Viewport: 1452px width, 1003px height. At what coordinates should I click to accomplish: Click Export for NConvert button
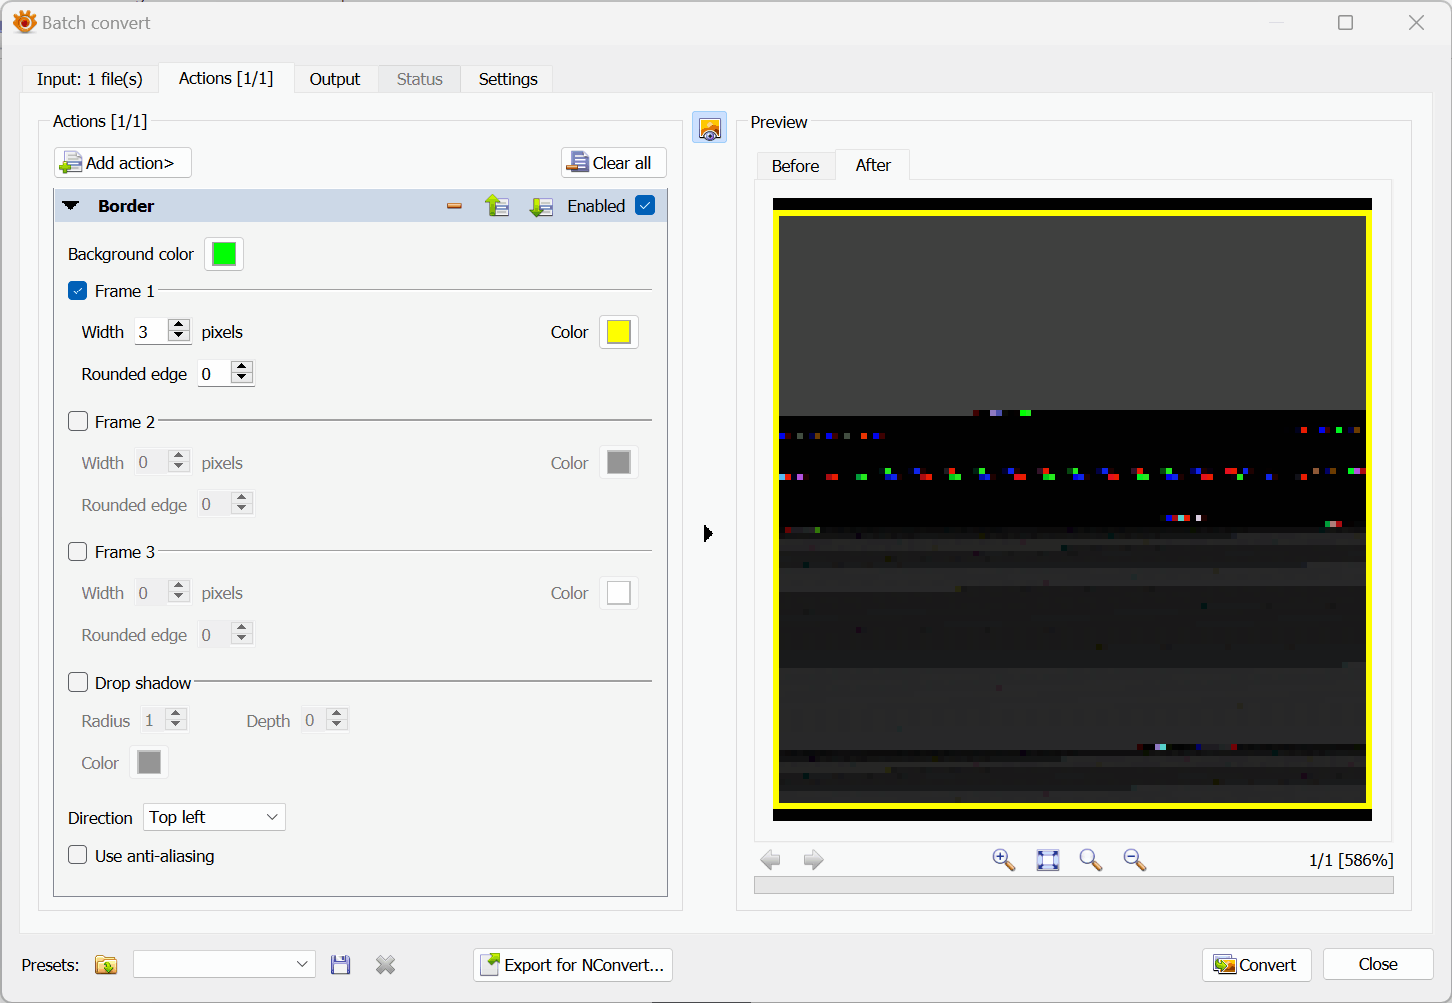(572, 965)
